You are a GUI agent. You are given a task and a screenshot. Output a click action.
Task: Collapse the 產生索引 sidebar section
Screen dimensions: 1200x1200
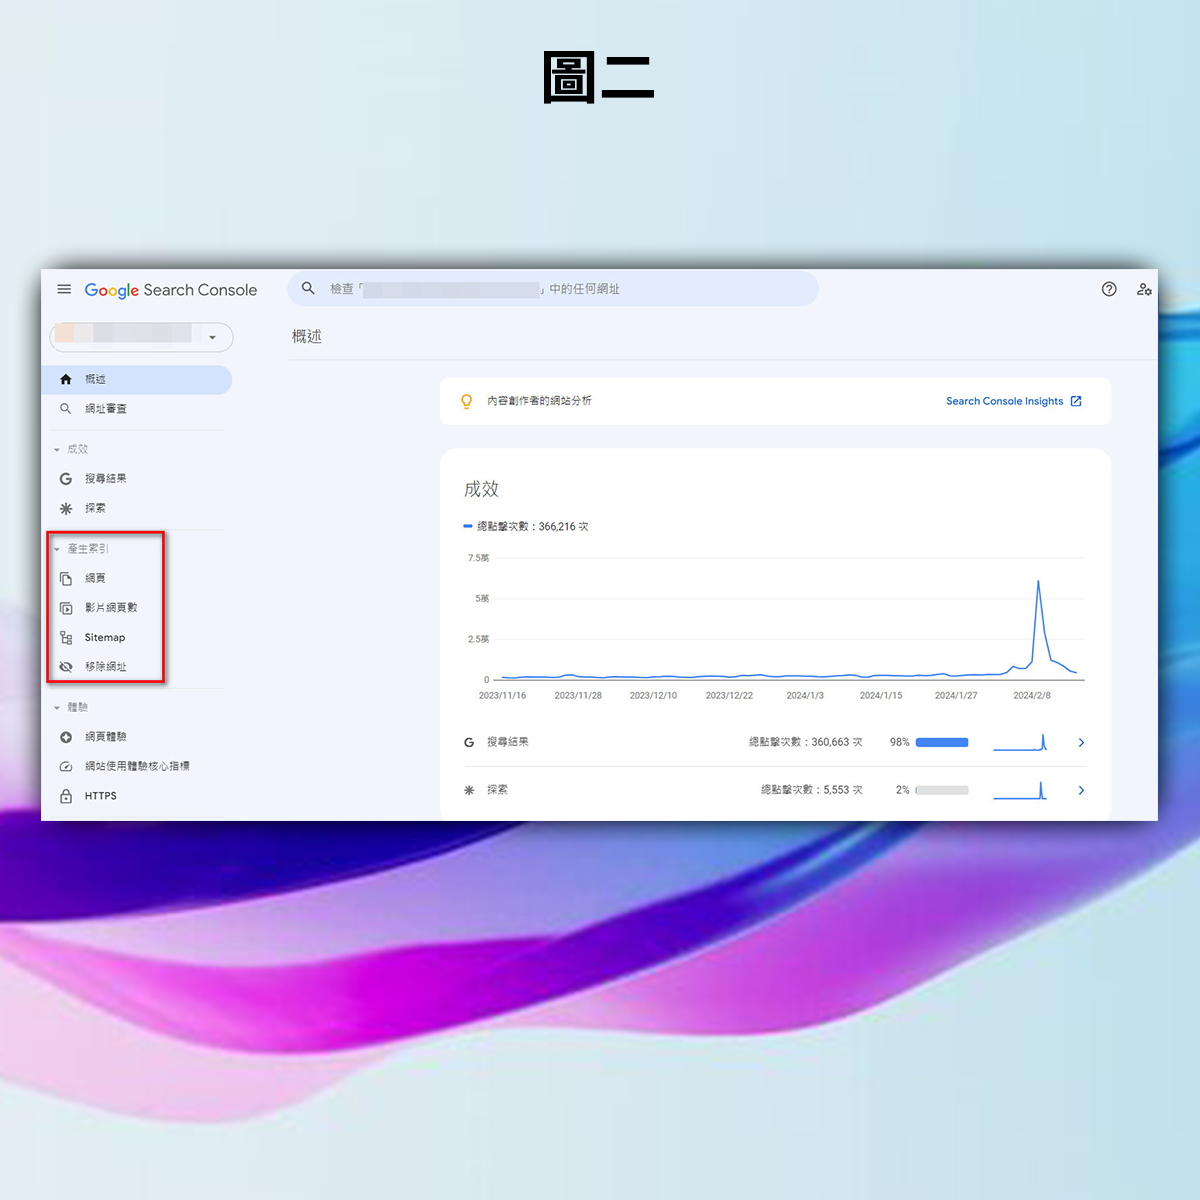pyautogui.click(x=57, y=549)
